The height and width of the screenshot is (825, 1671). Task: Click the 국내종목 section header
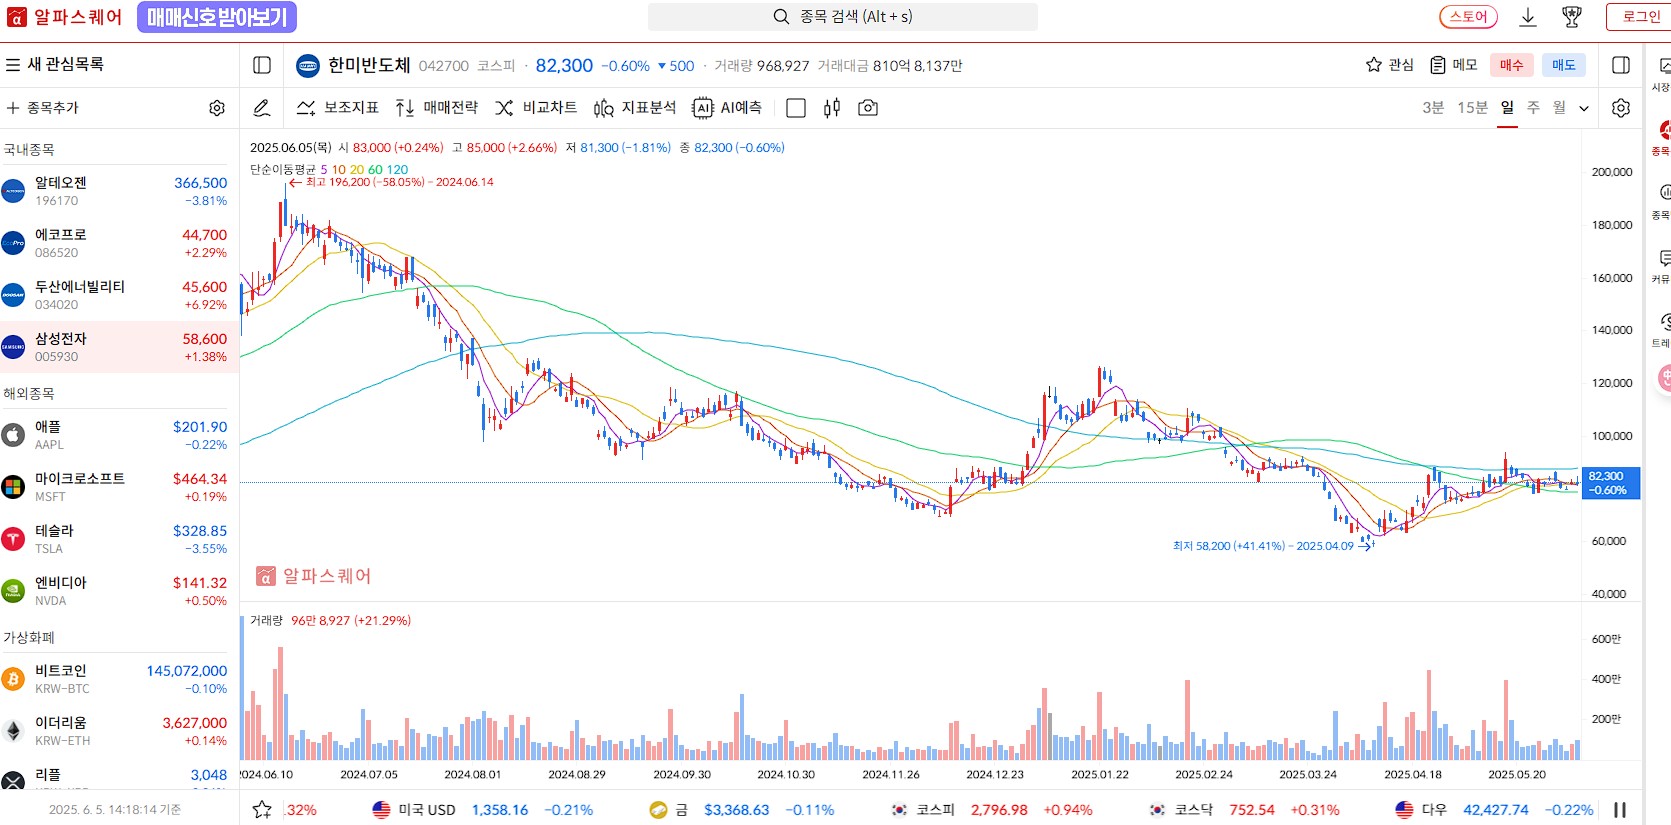pyautogui.click(x=29, y=150)
